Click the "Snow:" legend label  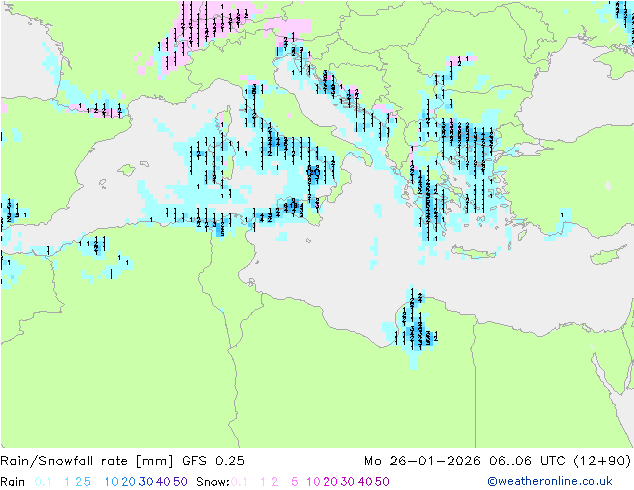(213, 482)
